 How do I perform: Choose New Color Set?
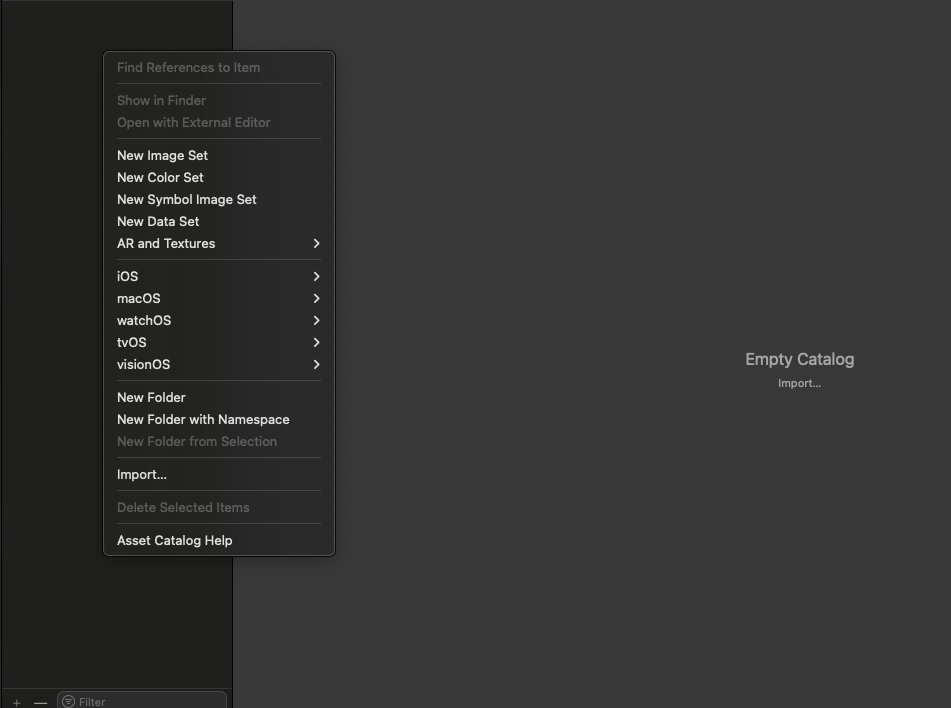218,177
